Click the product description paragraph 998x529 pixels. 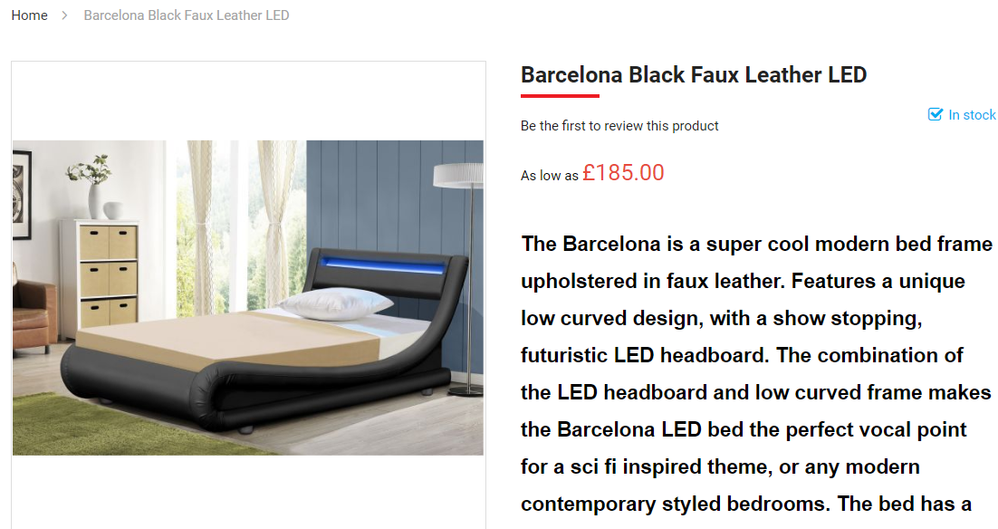[756, 373]
